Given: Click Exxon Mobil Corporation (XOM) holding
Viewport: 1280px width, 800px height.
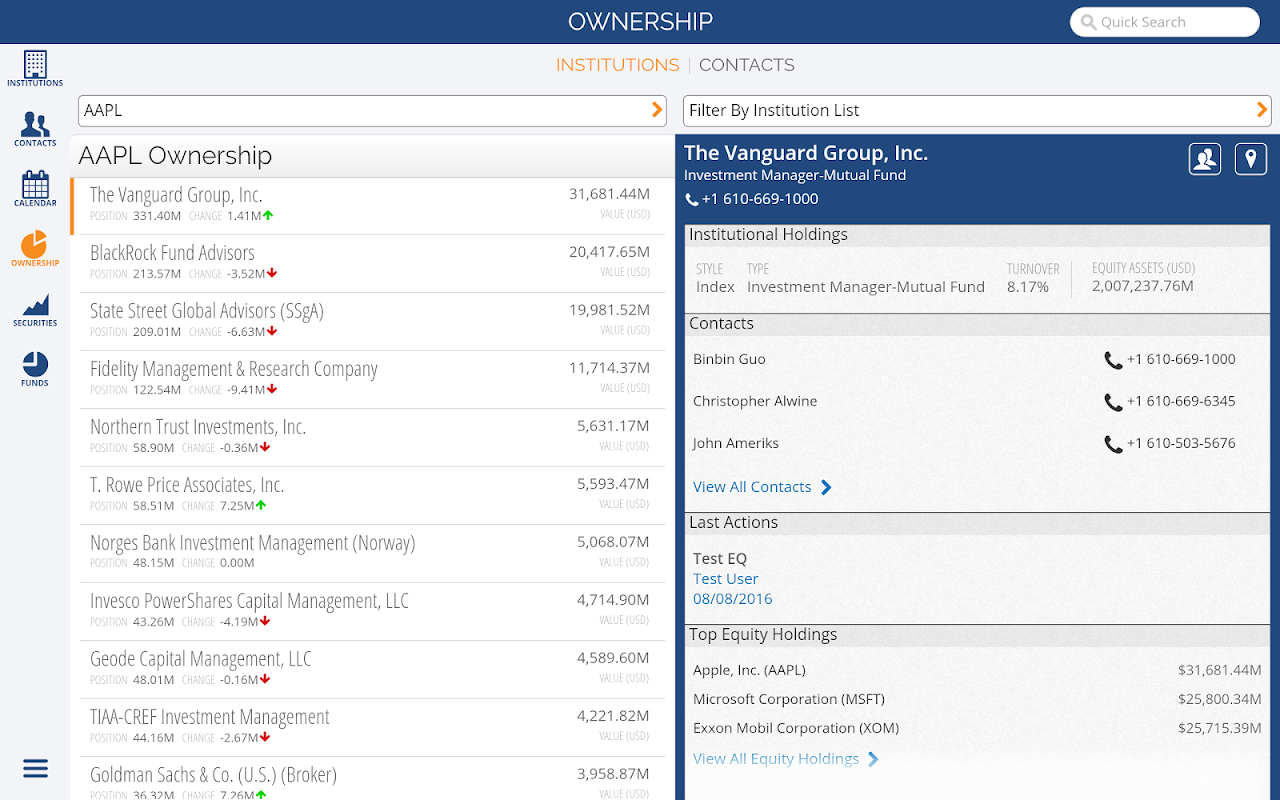Looking at the screenshot, I should (x=796, y=728).
